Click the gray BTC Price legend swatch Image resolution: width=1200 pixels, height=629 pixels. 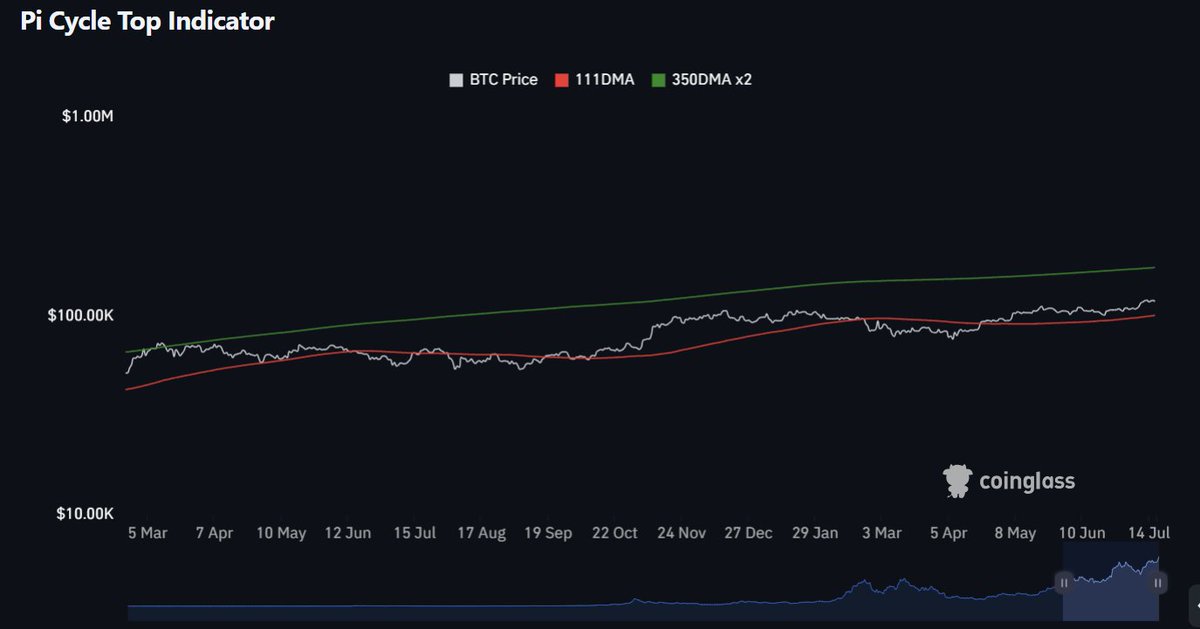(x=455, y=79)
